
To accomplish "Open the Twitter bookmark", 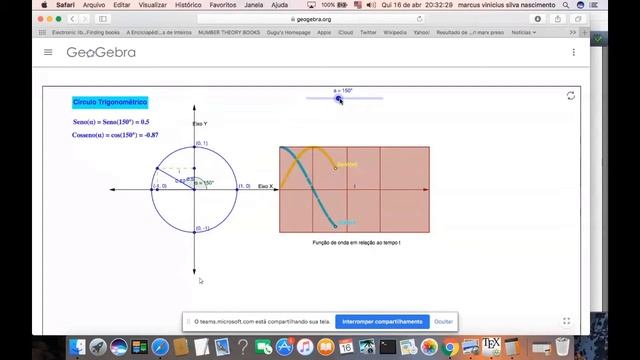I will [368, 32].
